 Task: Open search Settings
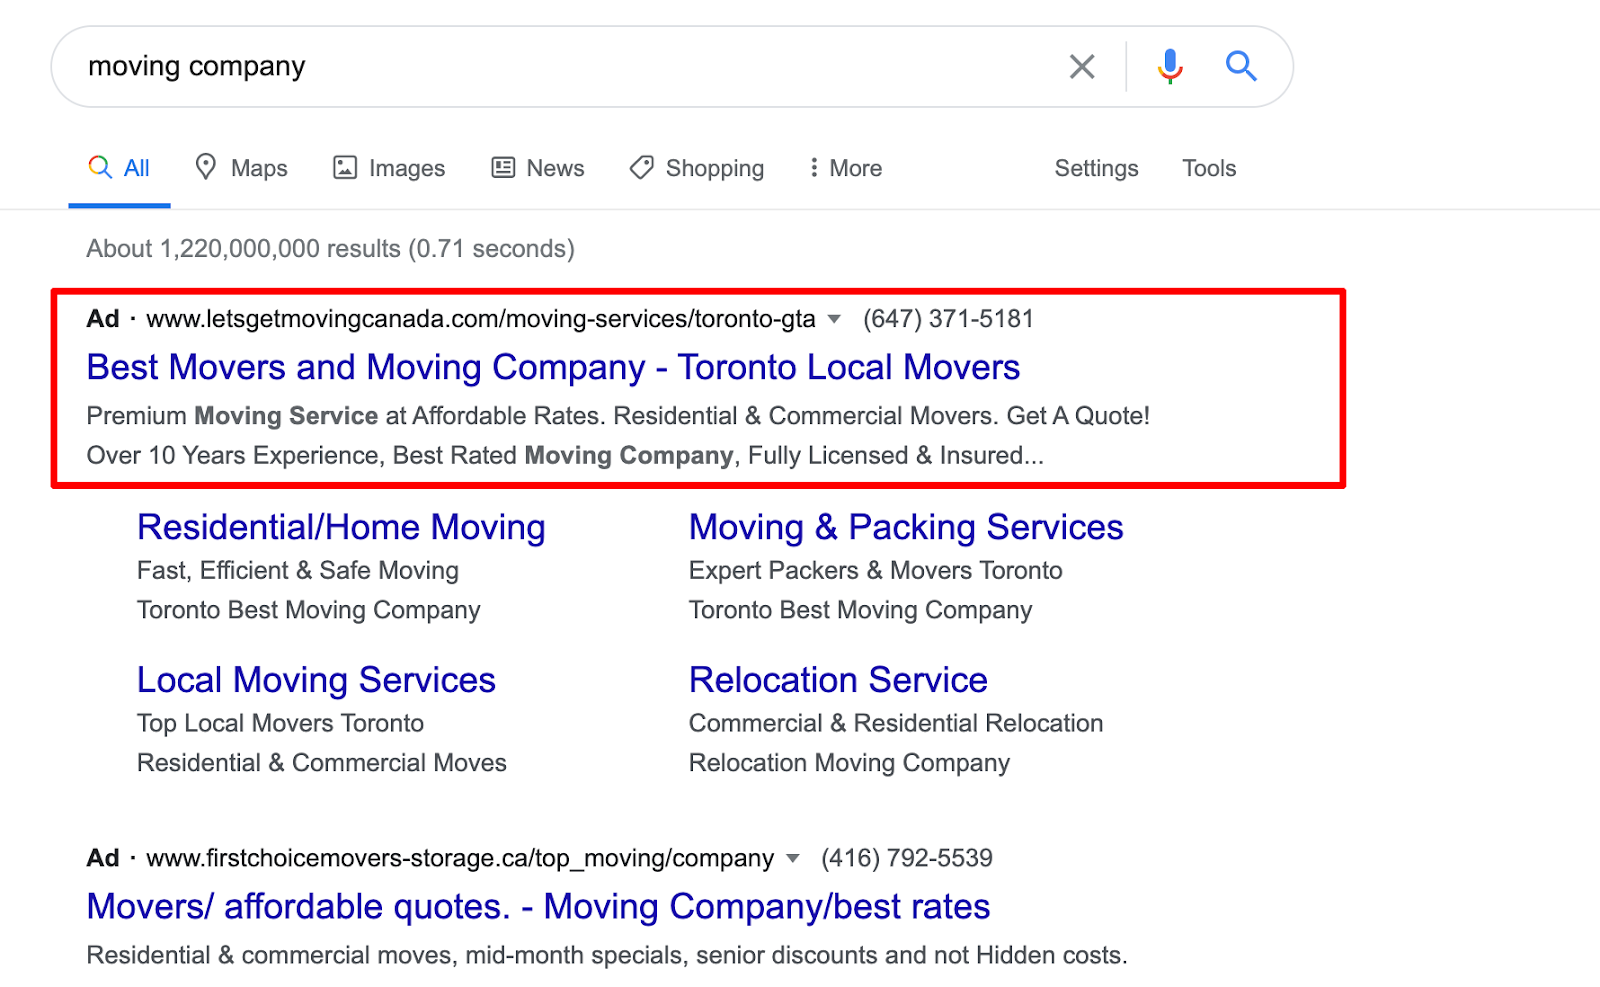pos(1096,168)
